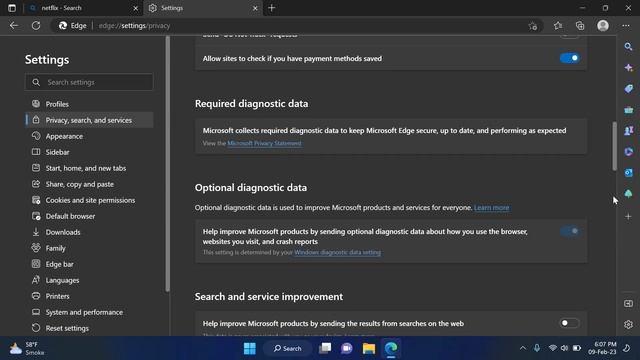
Task: Enable sending results from web searches
Action: tap(569, 323)
